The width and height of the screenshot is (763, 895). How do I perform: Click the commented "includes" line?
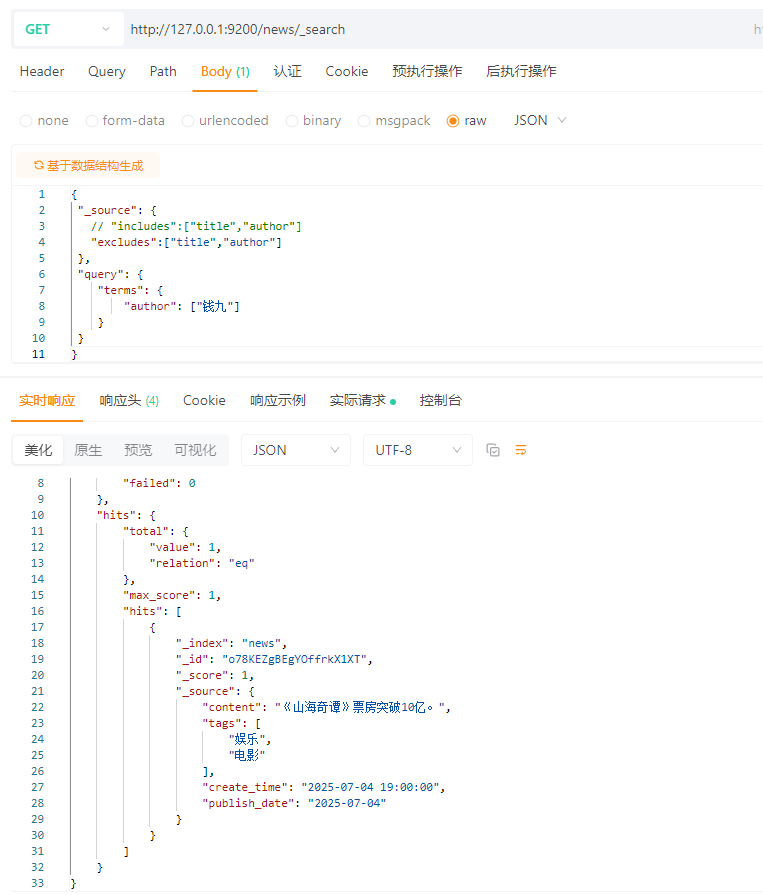[196, 227]
